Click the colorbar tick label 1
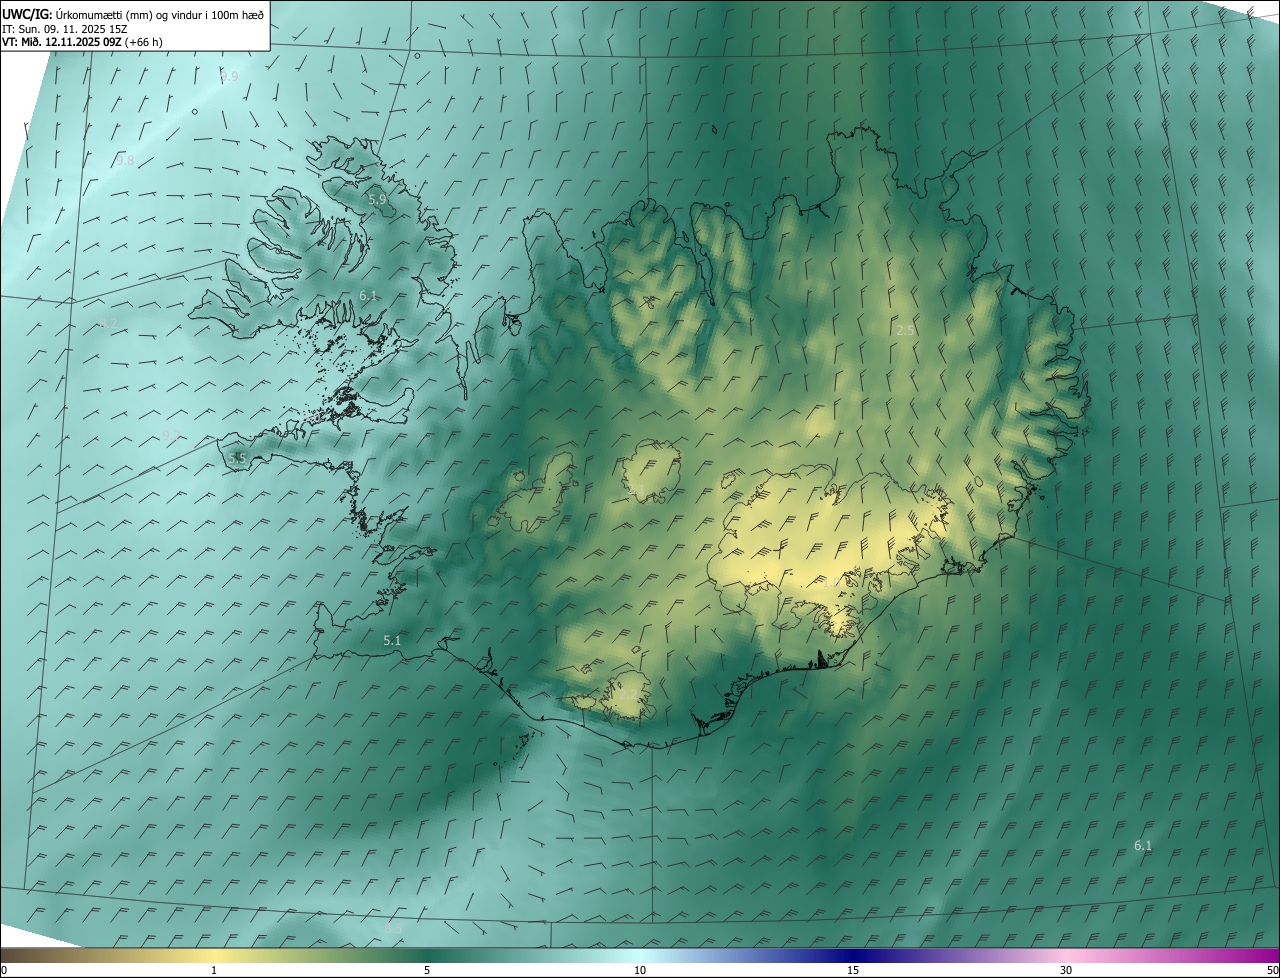 click(x=214, y=970)
